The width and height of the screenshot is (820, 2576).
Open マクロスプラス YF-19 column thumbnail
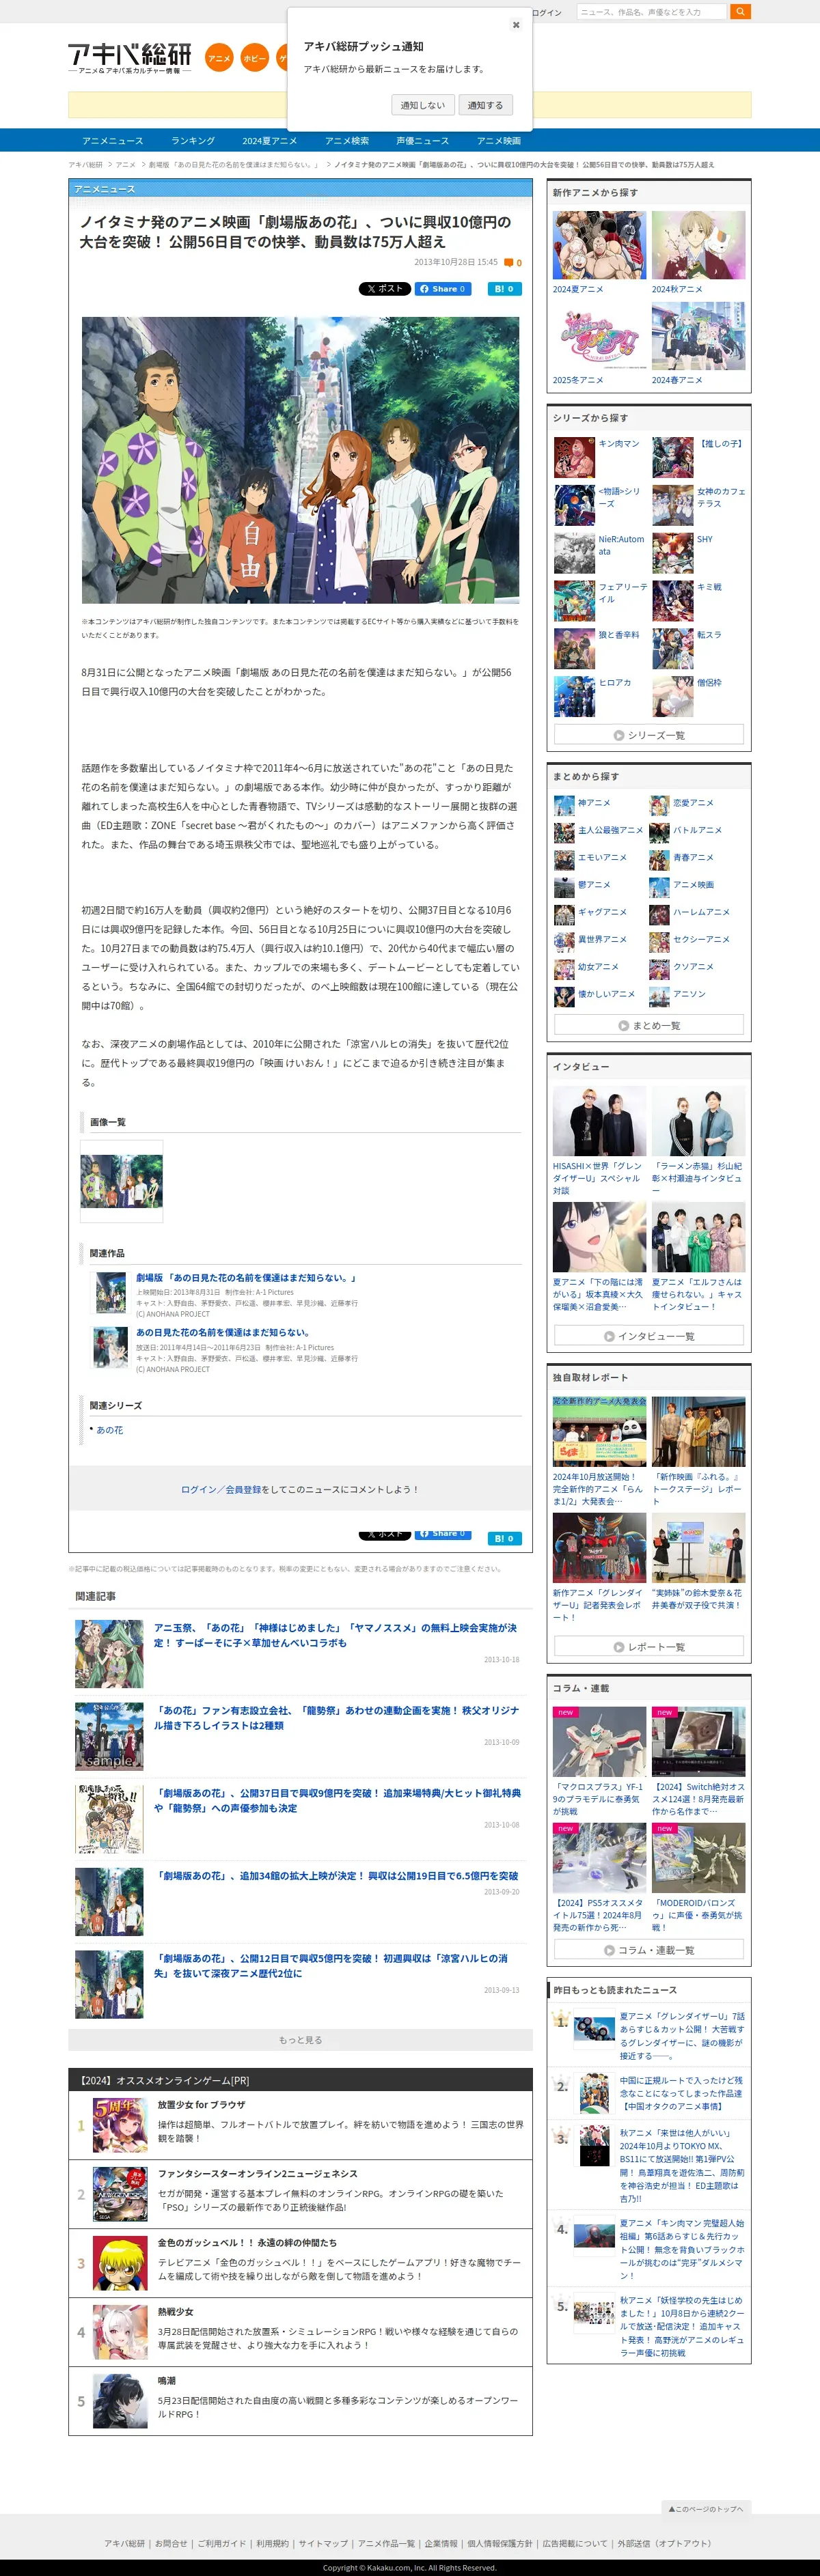pos(599,1742)
